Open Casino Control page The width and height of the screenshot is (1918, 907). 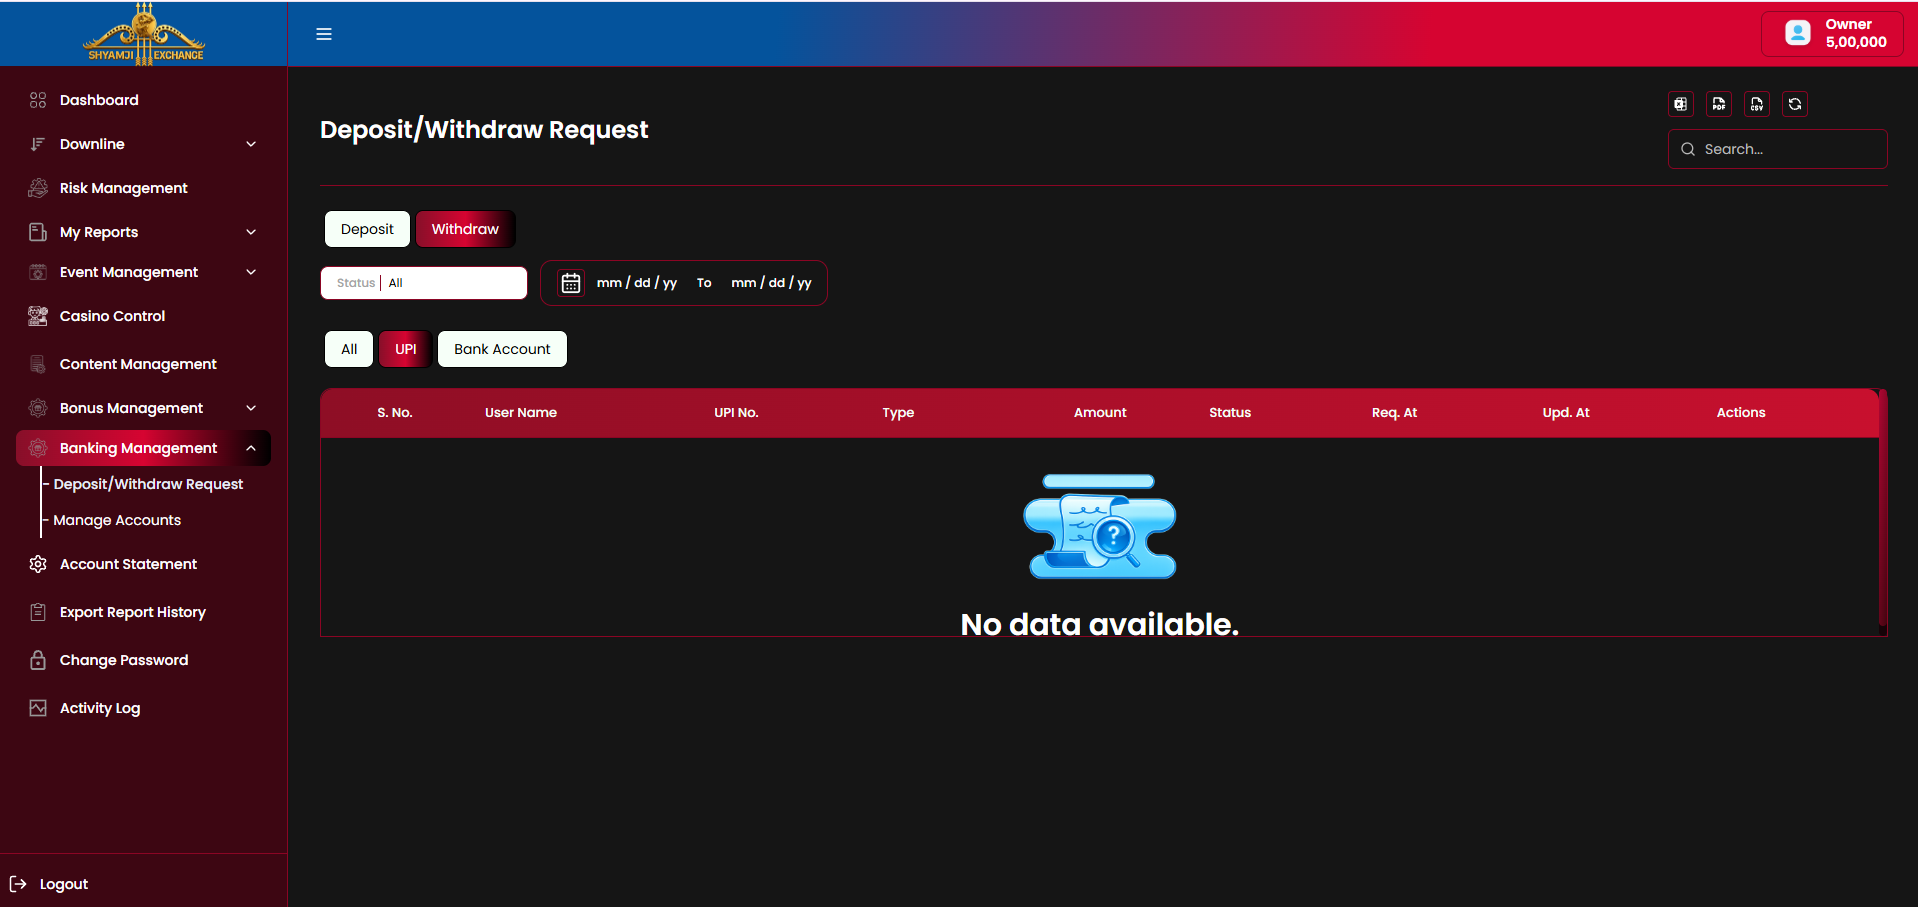coord(112,316)
